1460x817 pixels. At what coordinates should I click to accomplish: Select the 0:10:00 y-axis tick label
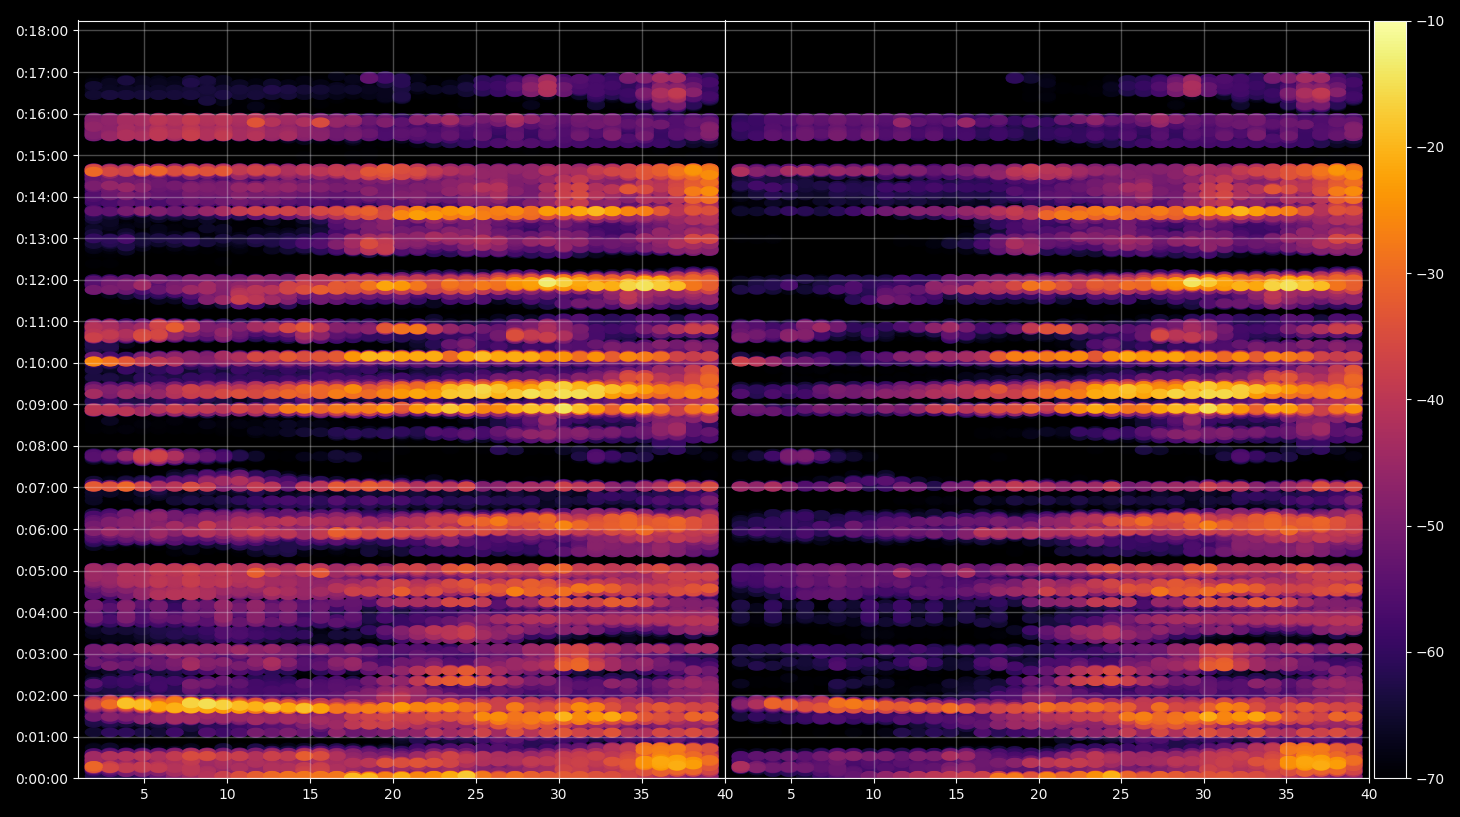(42, 363)
